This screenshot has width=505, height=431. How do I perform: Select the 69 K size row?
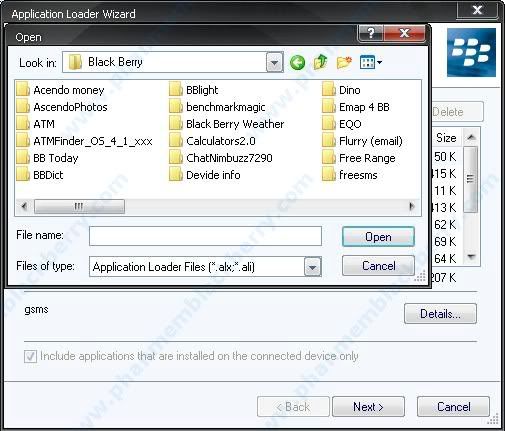coord(445,242)
